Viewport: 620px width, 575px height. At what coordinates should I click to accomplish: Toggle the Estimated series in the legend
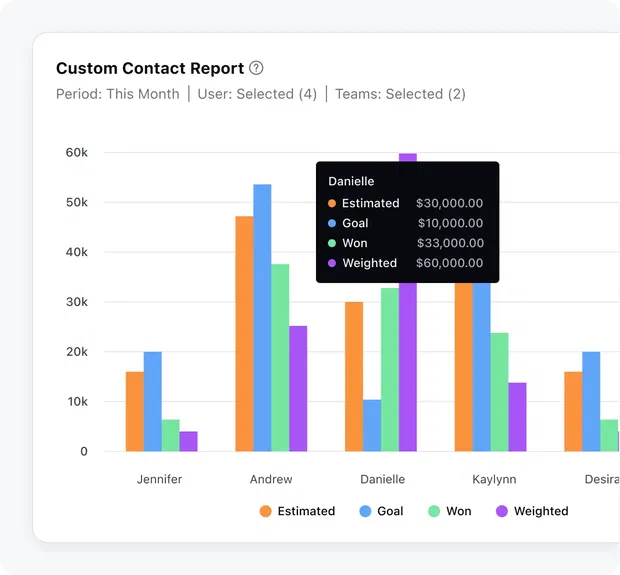[297, 511]
